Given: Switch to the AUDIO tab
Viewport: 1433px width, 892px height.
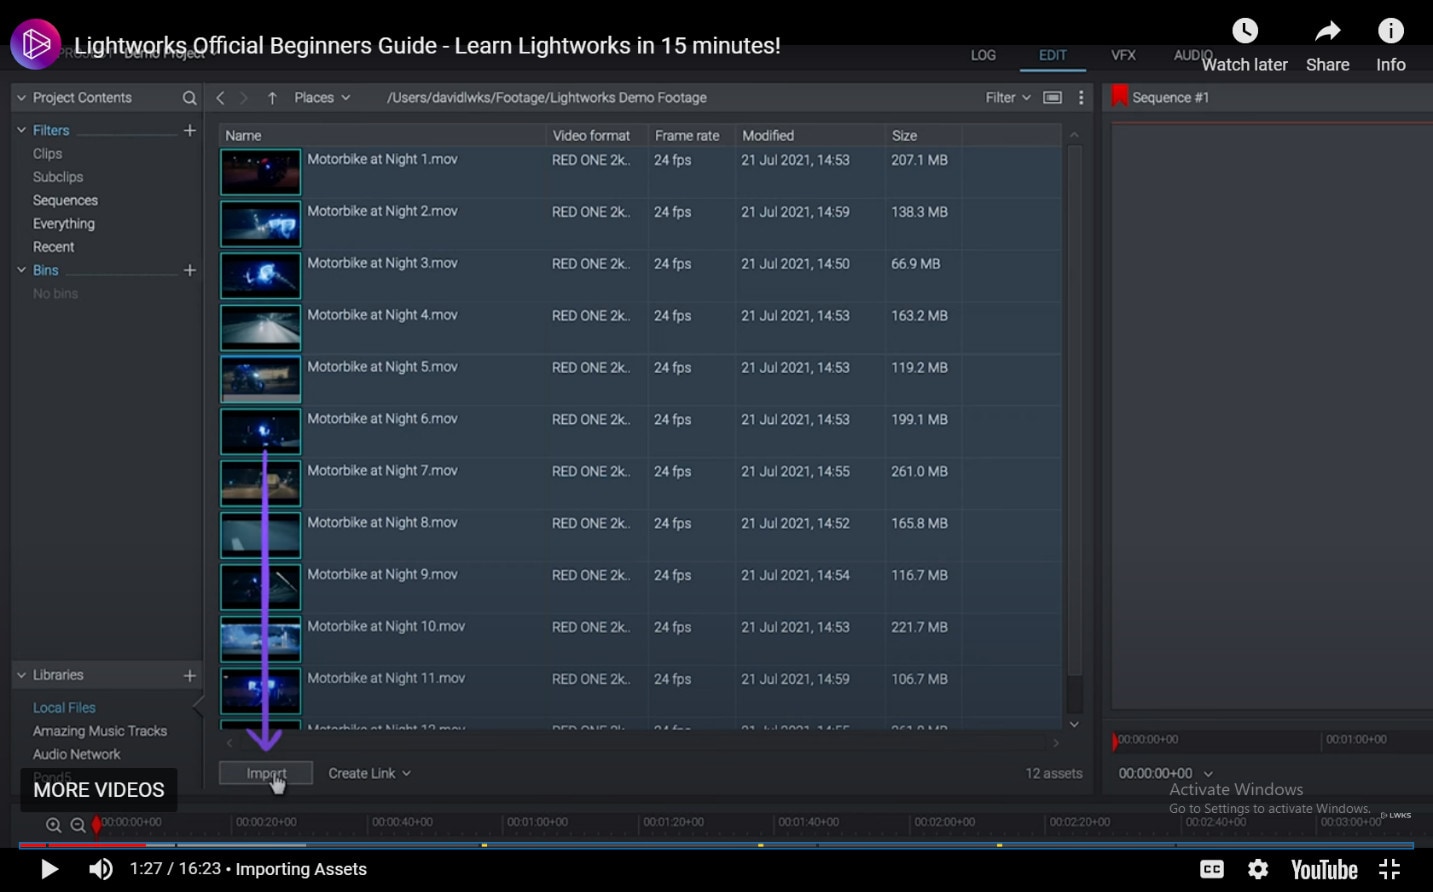Looking at the screenshot, I should tap(1193, 55).
